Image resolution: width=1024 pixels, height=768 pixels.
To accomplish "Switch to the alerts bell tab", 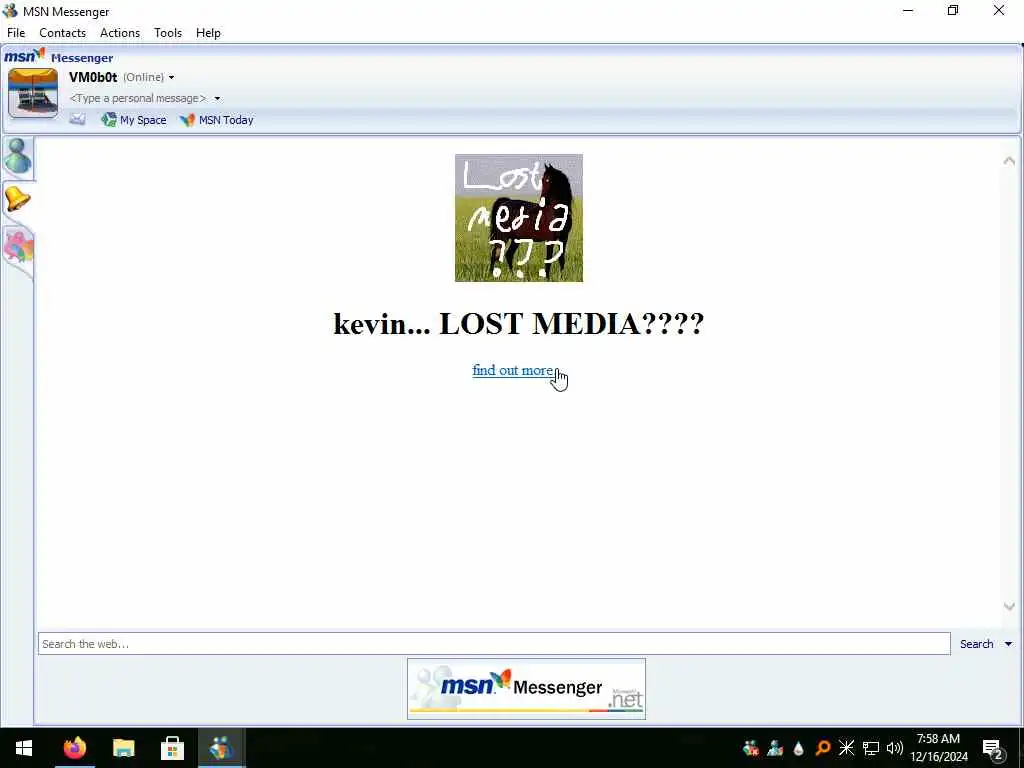I will pyautogui.click(x=18, y=199).
